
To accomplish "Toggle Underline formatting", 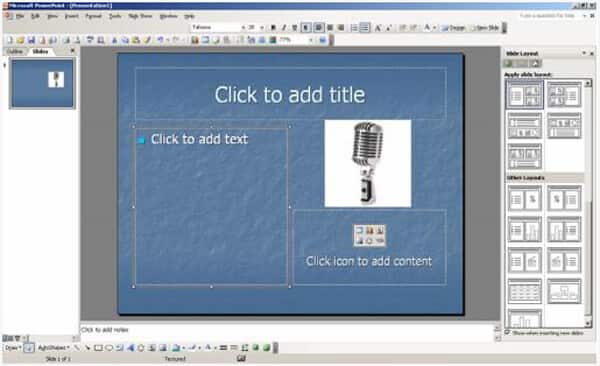I will 295,28.
